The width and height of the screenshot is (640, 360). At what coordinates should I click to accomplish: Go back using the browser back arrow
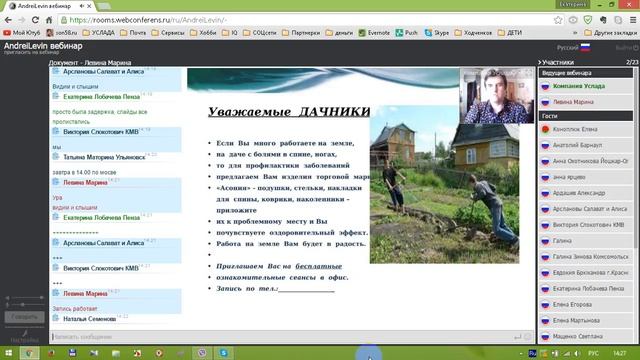(x=8, y=20)
